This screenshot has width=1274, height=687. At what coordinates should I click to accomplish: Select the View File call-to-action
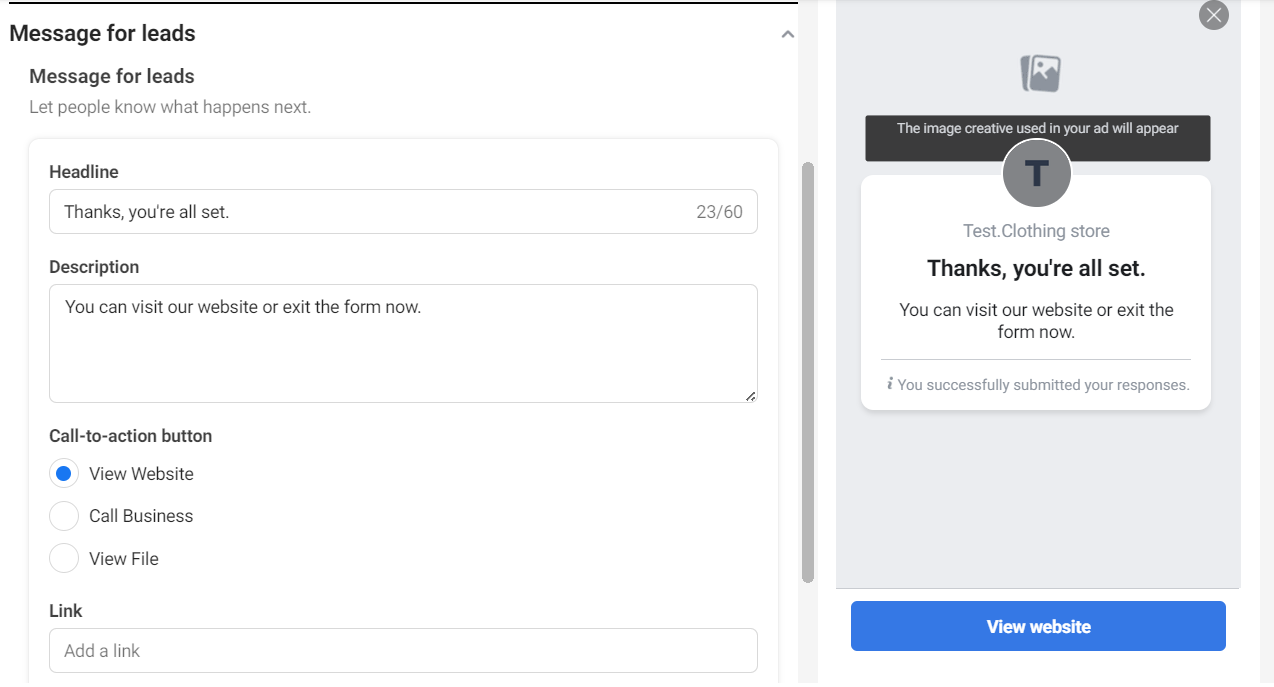click(x=63, y=558)
